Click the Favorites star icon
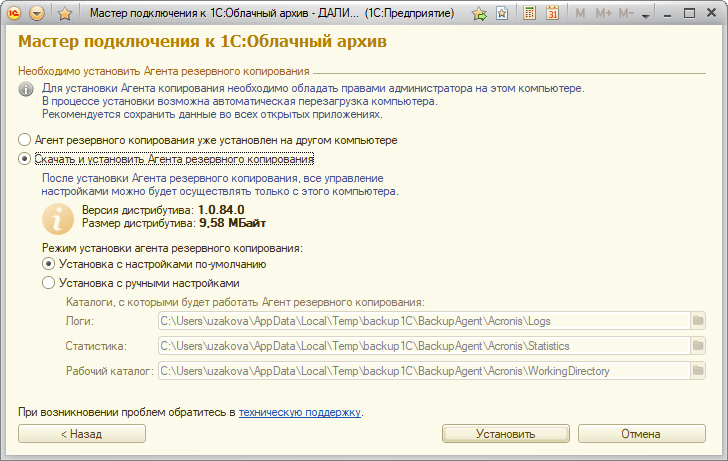 pos(65,13)
